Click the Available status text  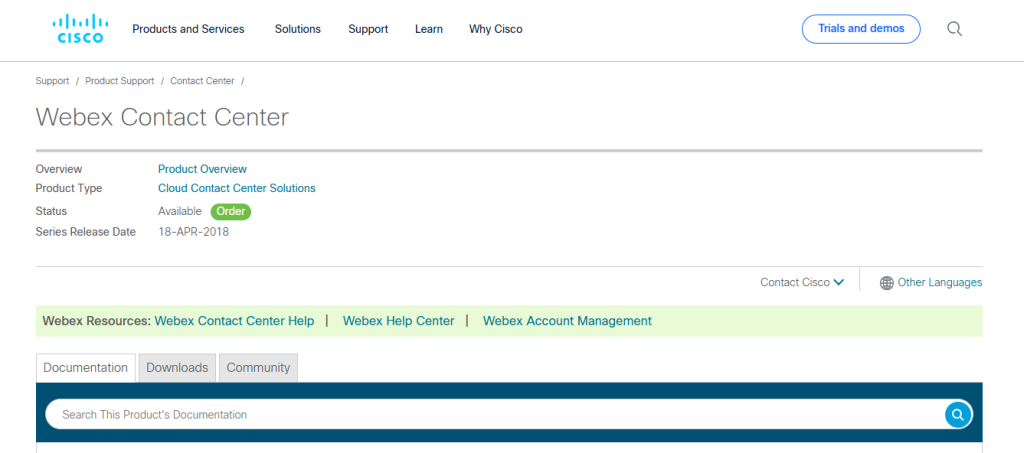[180, 211]
